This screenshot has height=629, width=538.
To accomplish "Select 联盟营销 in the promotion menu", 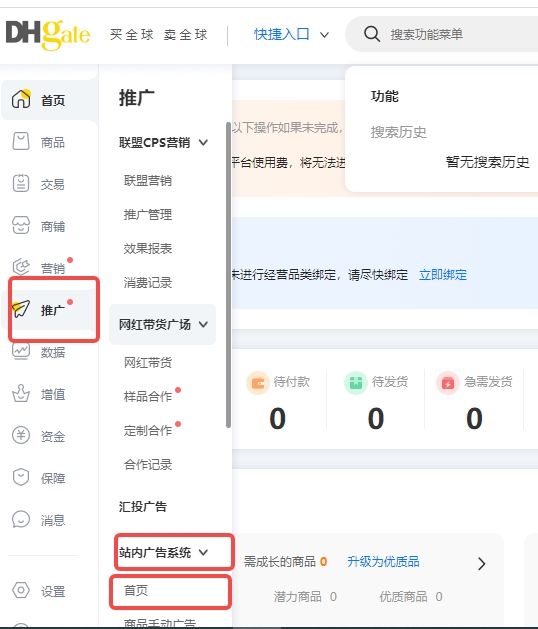I will click(148, 181).
